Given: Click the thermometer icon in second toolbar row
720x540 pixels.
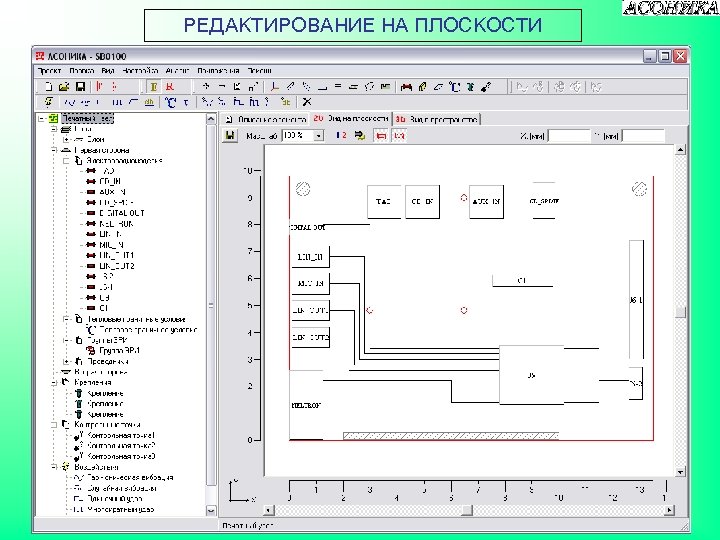Looking at the screenshot, I should pyautogui.click(x=171, y=102).
